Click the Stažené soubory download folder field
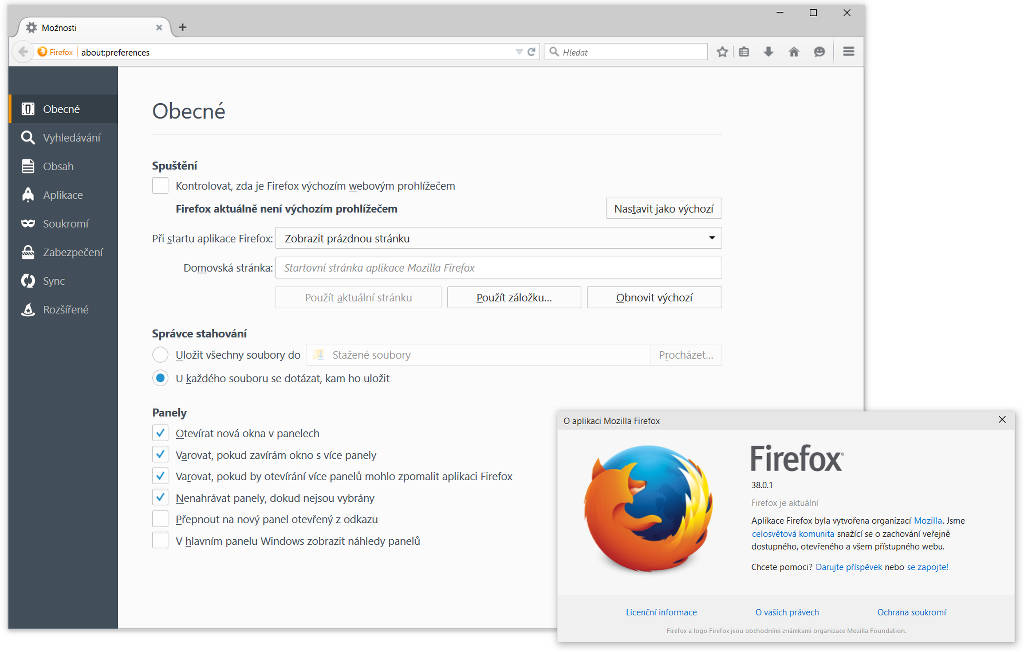Image resolution: width=1024 pixels, height=652 pixels. pyautogui.click(x=479, y=355)
